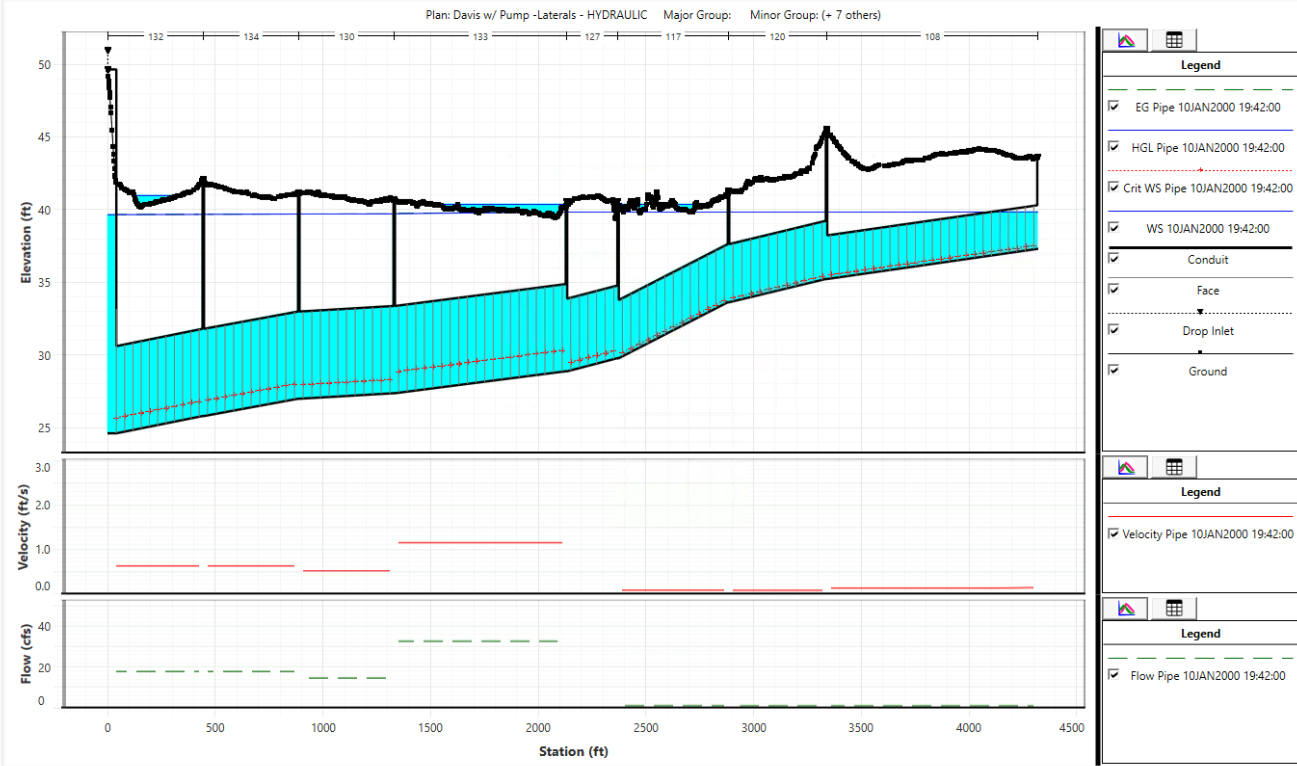This screenshot has height=766, width=1297.
Task: Click the table icon in the flow panel
Action: (x=1174, y=609)
